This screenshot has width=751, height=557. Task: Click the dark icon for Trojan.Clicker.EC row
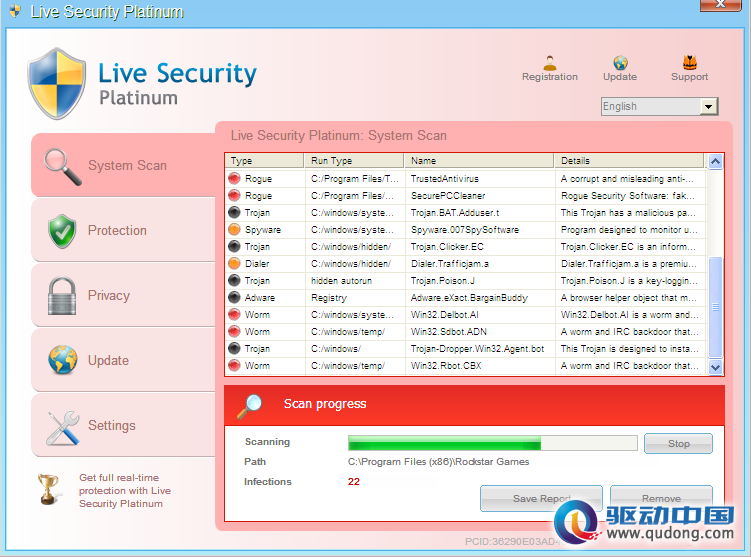click(234, 247)
